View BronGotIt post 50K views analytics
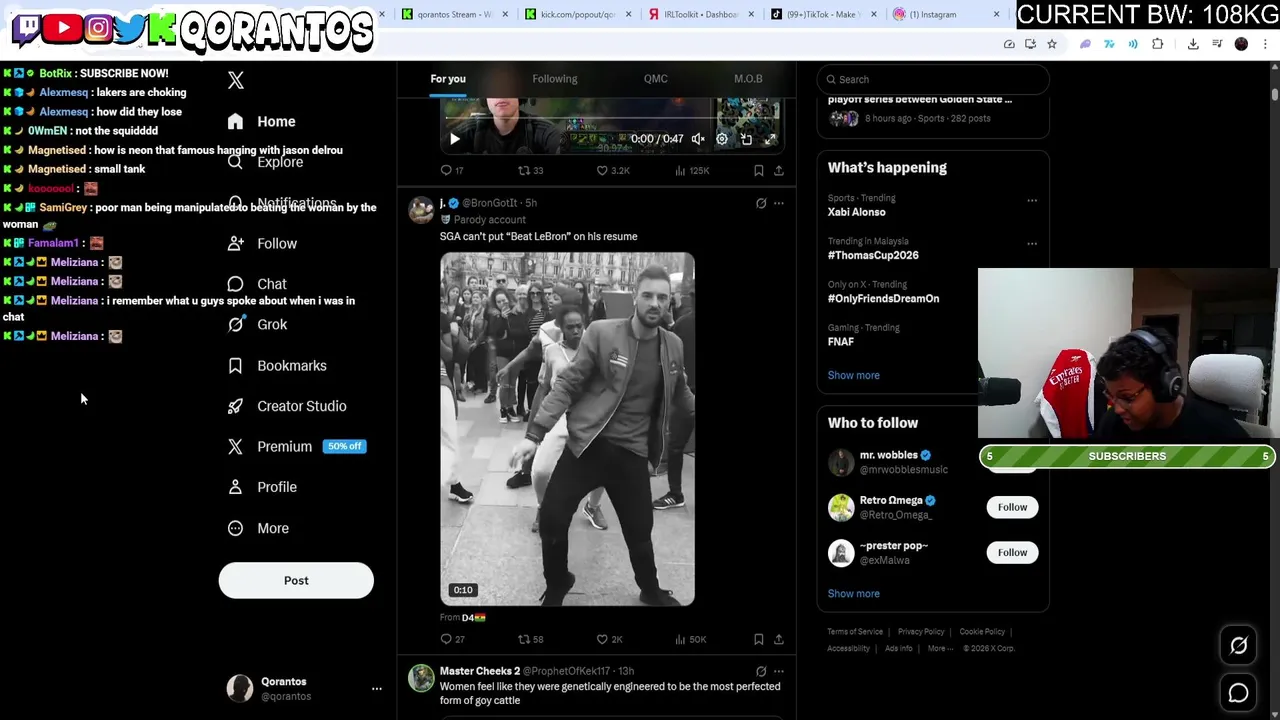The image size is (1280, 720). click(x=690, y=640)
